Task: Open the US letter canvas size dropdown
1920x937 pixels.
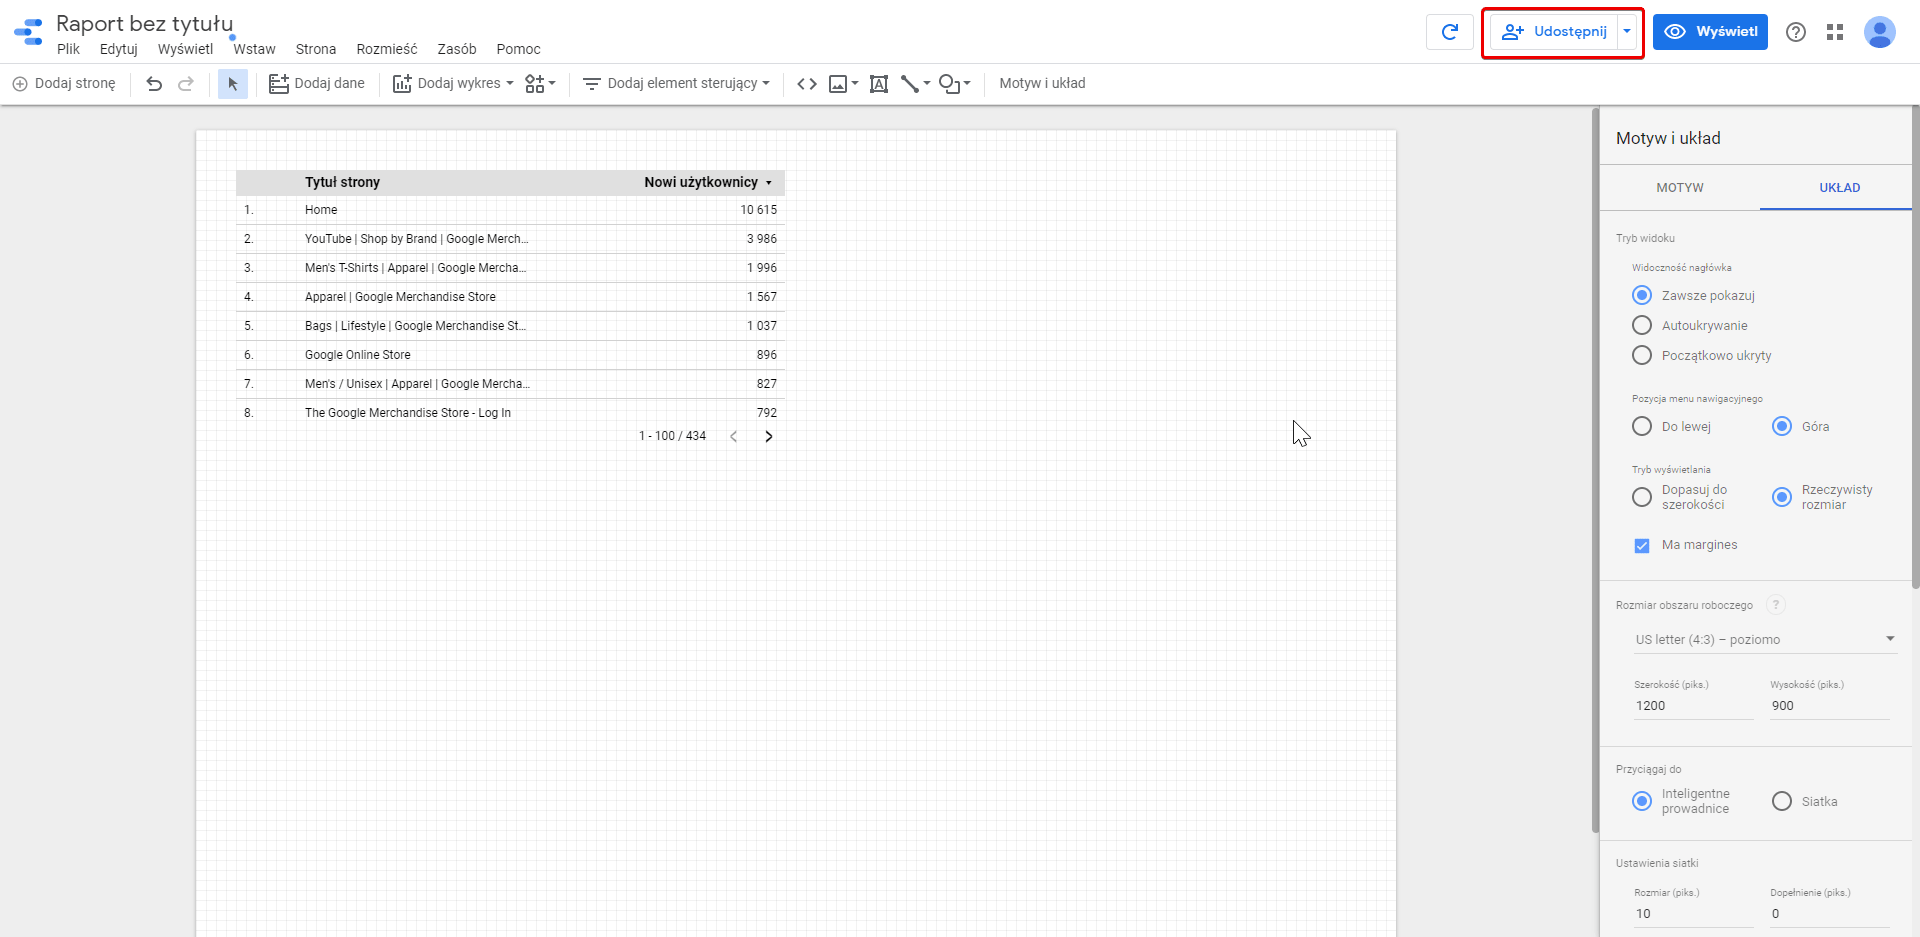Action: pos(1765,640)
